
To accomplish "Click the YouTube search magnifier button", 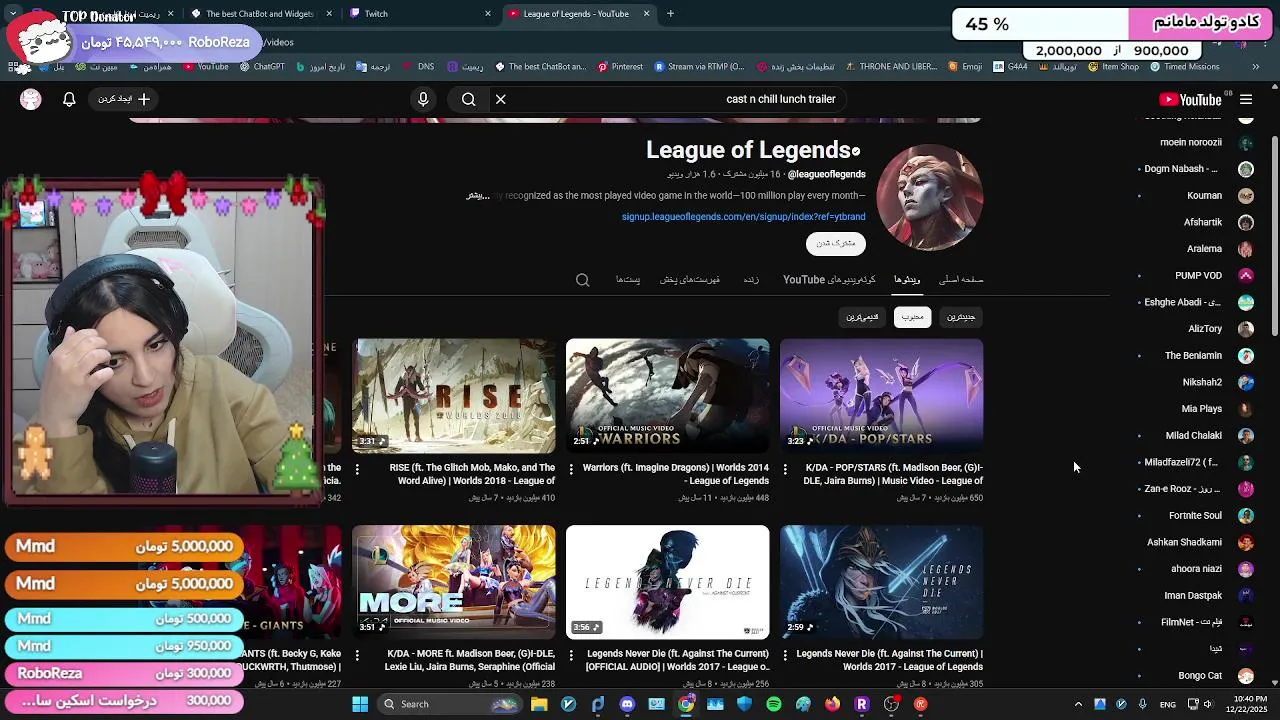I will 468,99.
